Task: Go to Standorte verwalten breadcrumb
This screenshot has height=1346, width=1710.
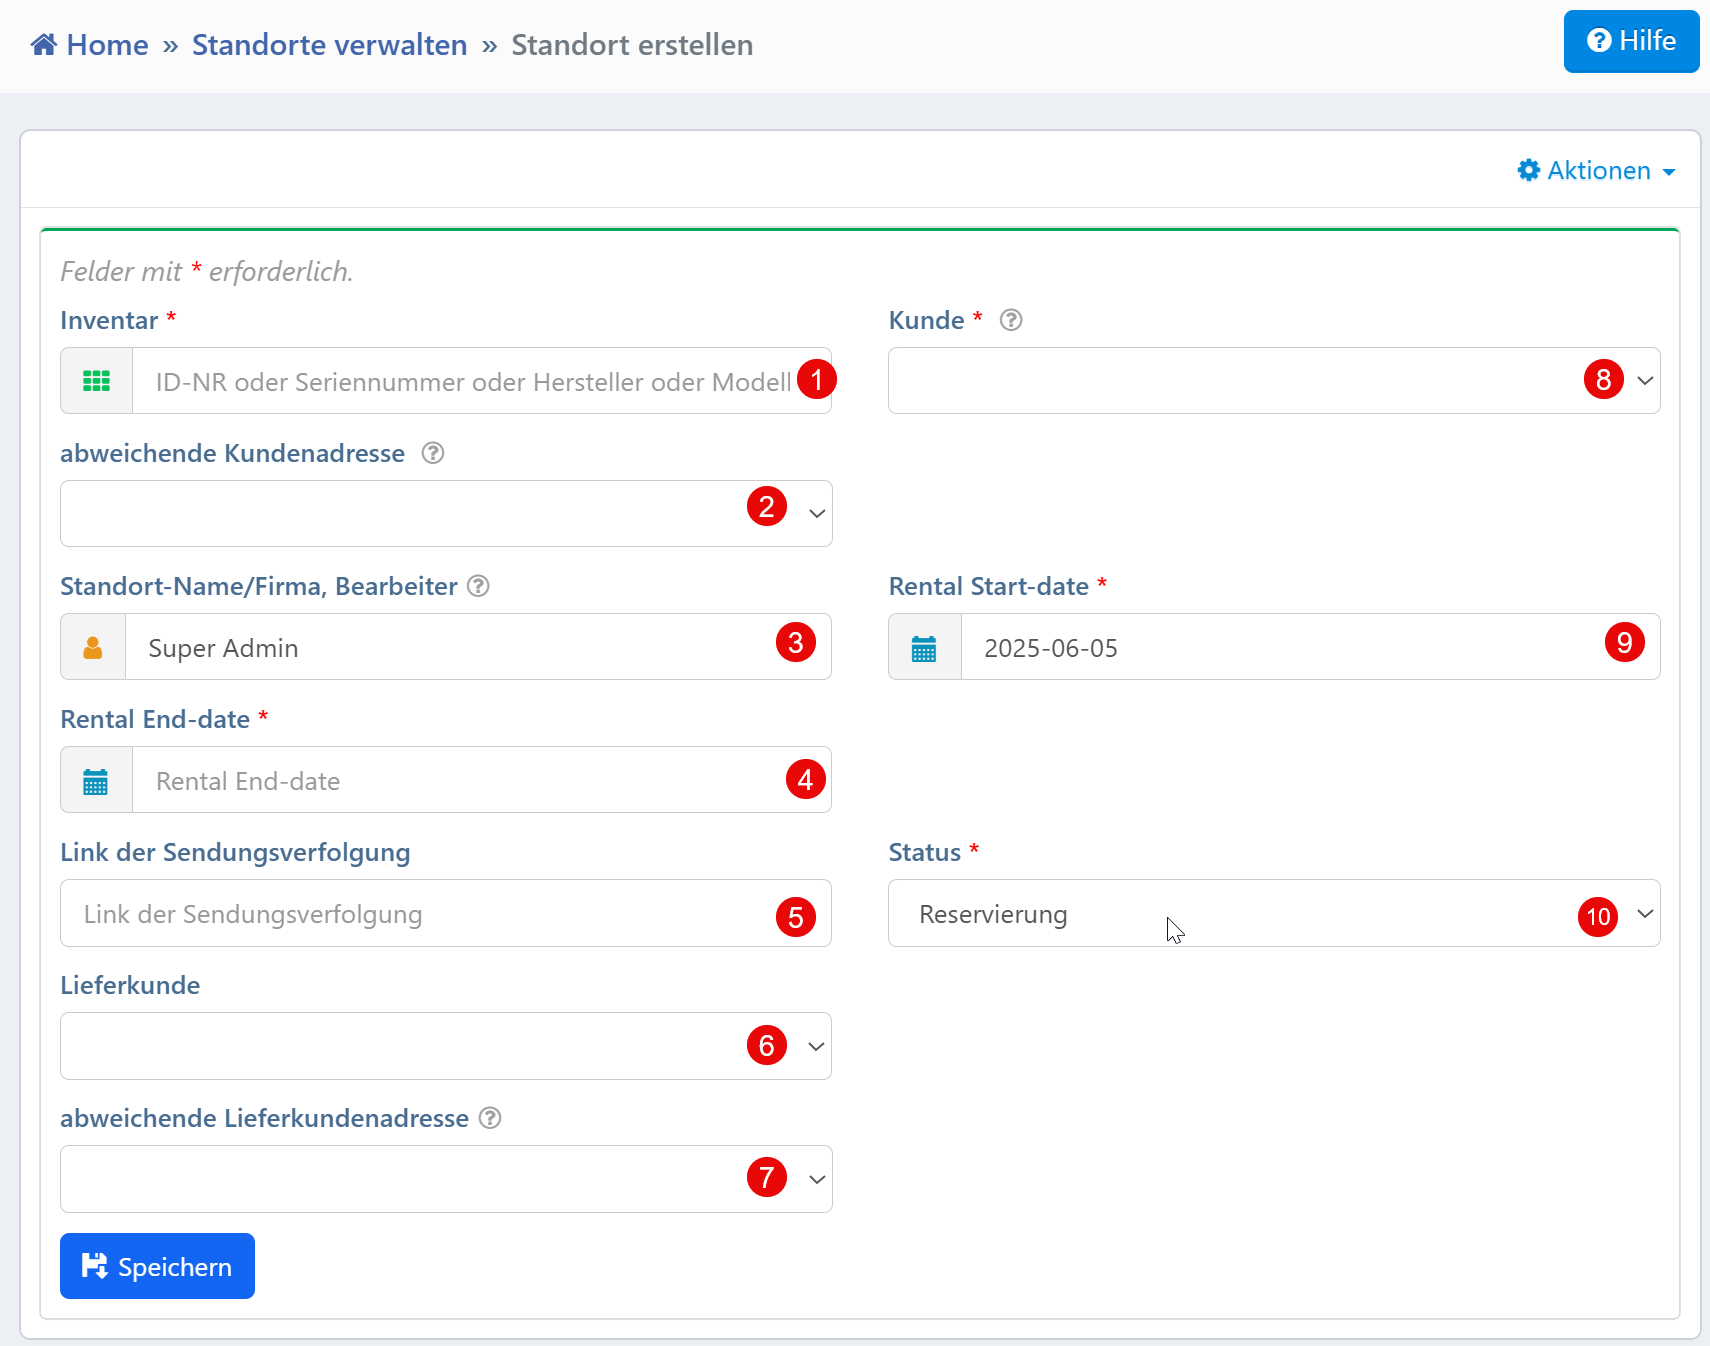Action: (x=329, y=45)
